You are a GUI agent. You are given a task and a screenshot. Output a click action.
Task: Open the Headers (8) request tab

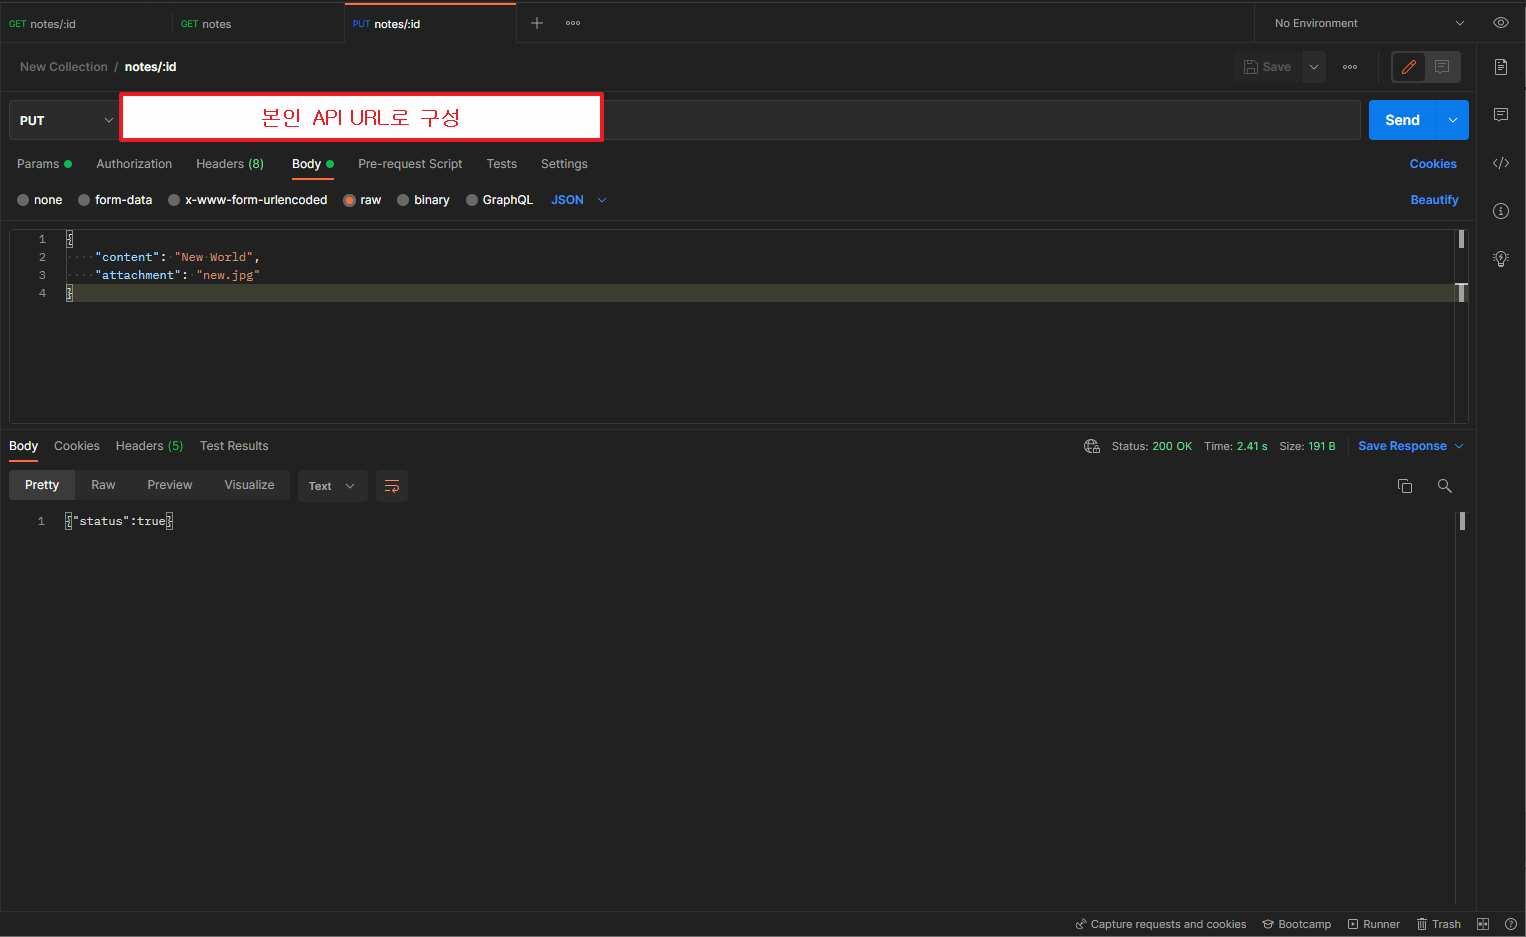coord(230,164)
